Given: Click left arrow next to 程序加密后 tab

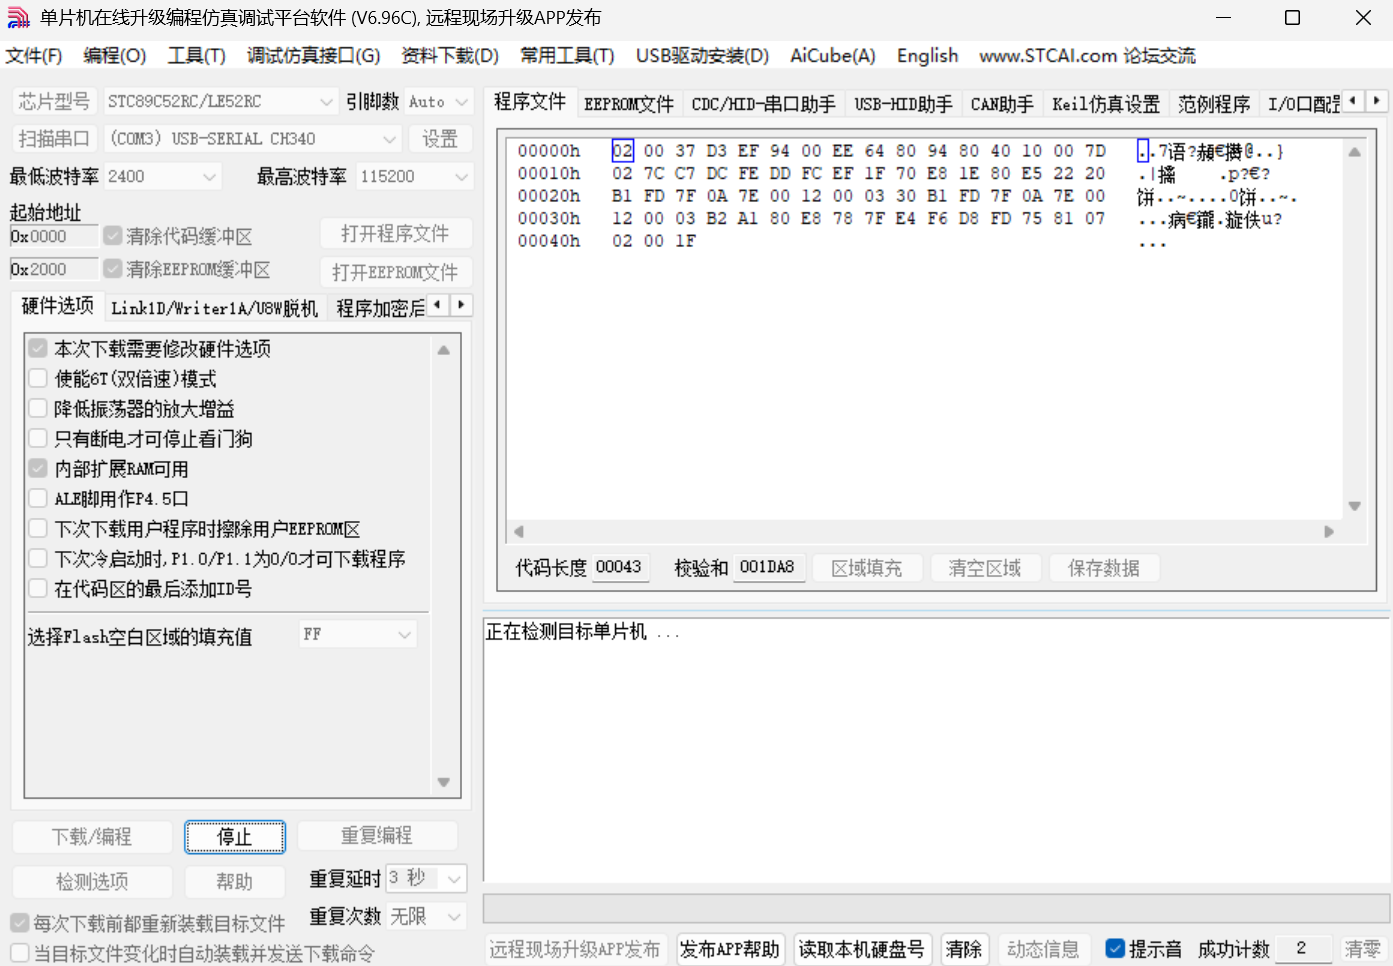Looking at the screenshot, I should click(x=439, y=304).
